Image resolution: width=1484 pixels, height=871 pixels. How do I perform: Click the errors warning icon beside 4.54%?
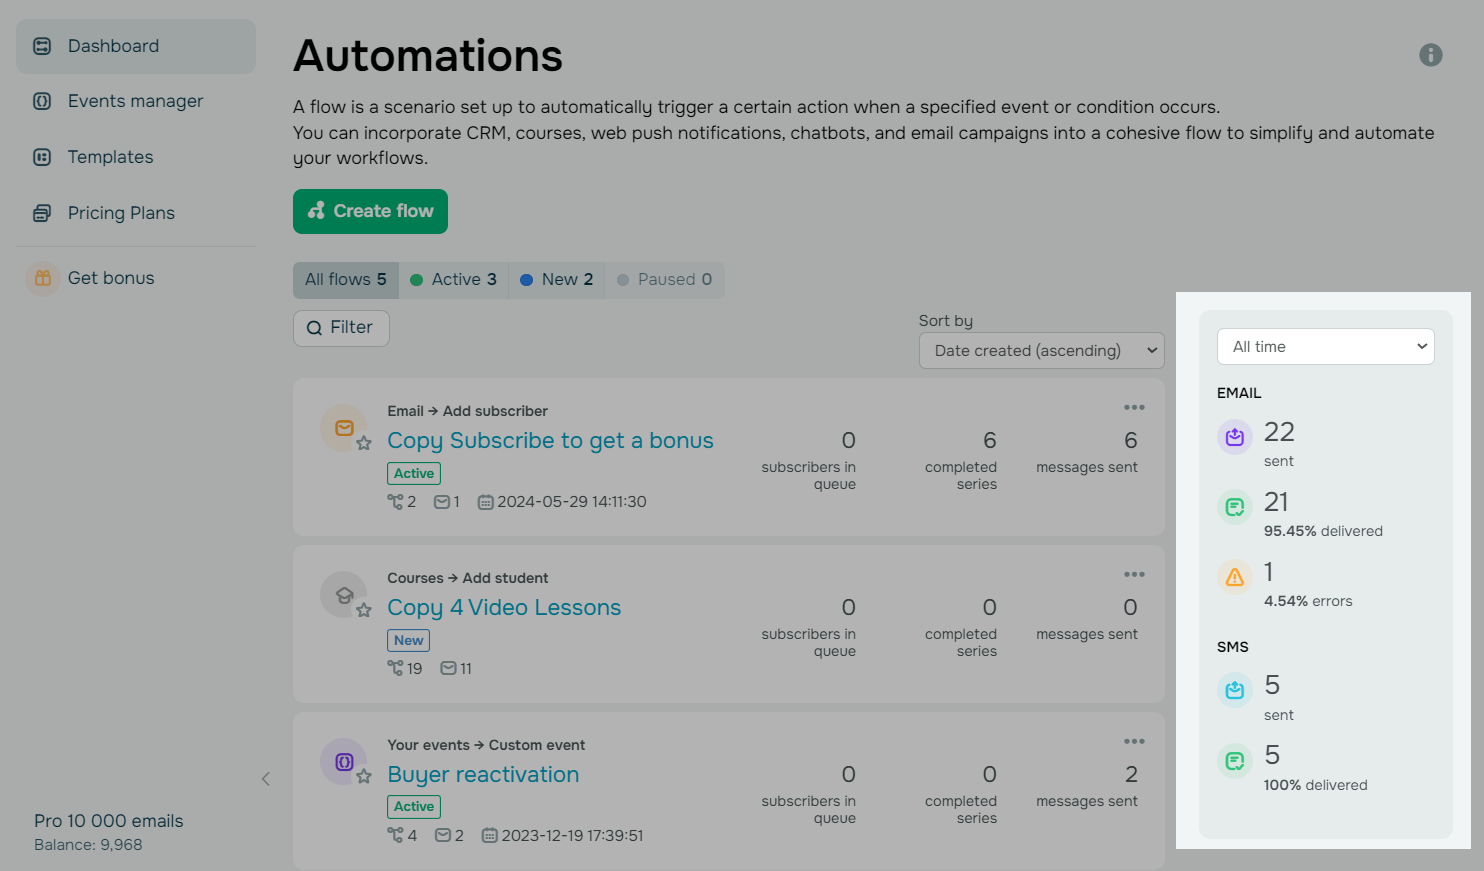pos(1235,577)
